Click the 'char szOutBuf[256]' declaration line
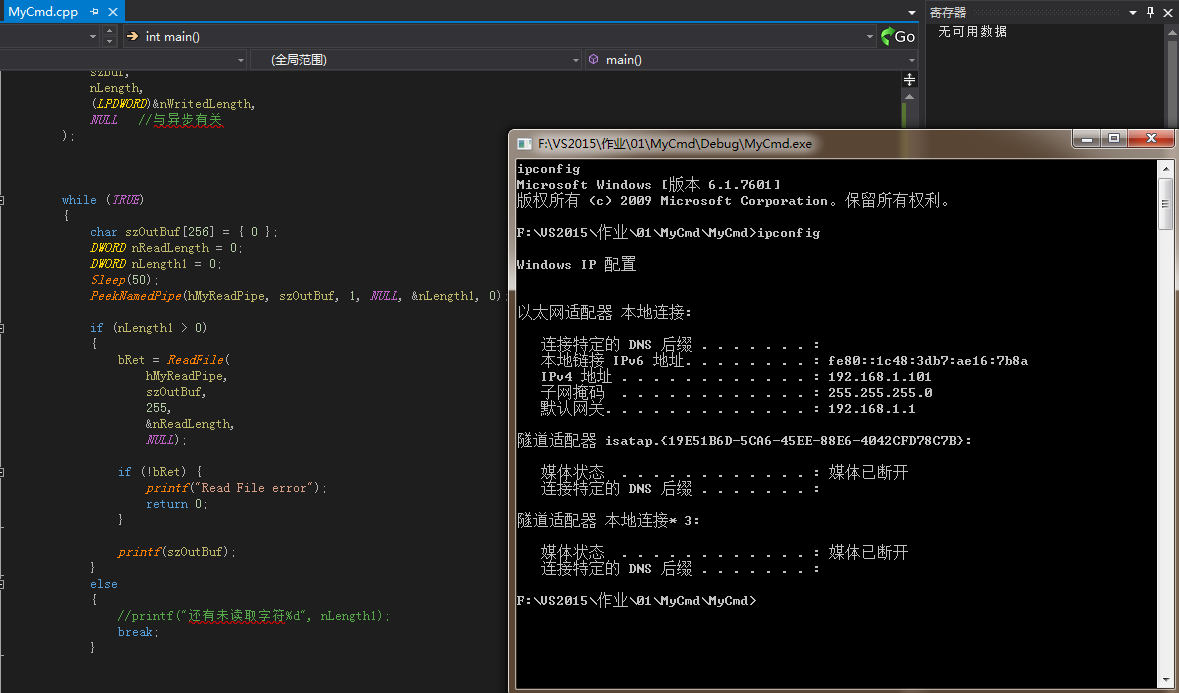The height and width of the screenshot is (693, 1179). [x=183, y=232]
